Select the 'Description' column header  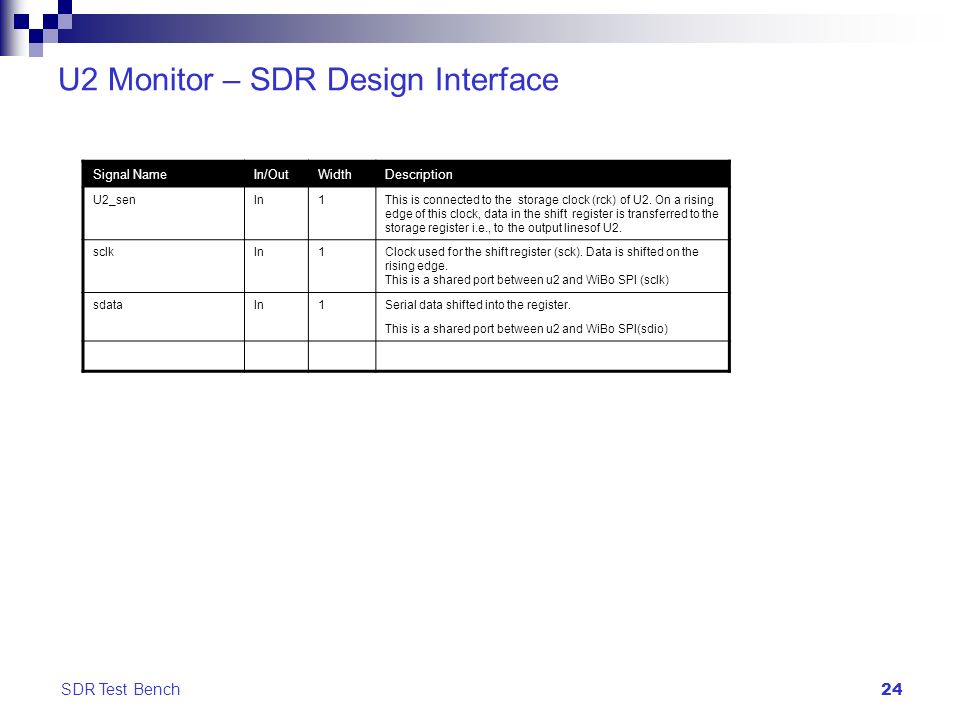pyautogui.click(x=552, y=174)
